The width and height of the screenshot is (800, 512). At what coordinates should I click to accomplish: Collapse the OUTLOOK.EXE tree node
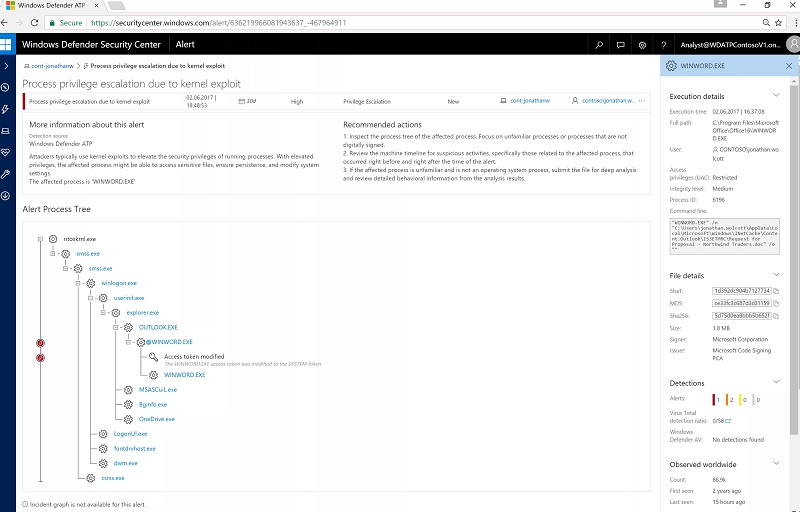coord(115,327)
